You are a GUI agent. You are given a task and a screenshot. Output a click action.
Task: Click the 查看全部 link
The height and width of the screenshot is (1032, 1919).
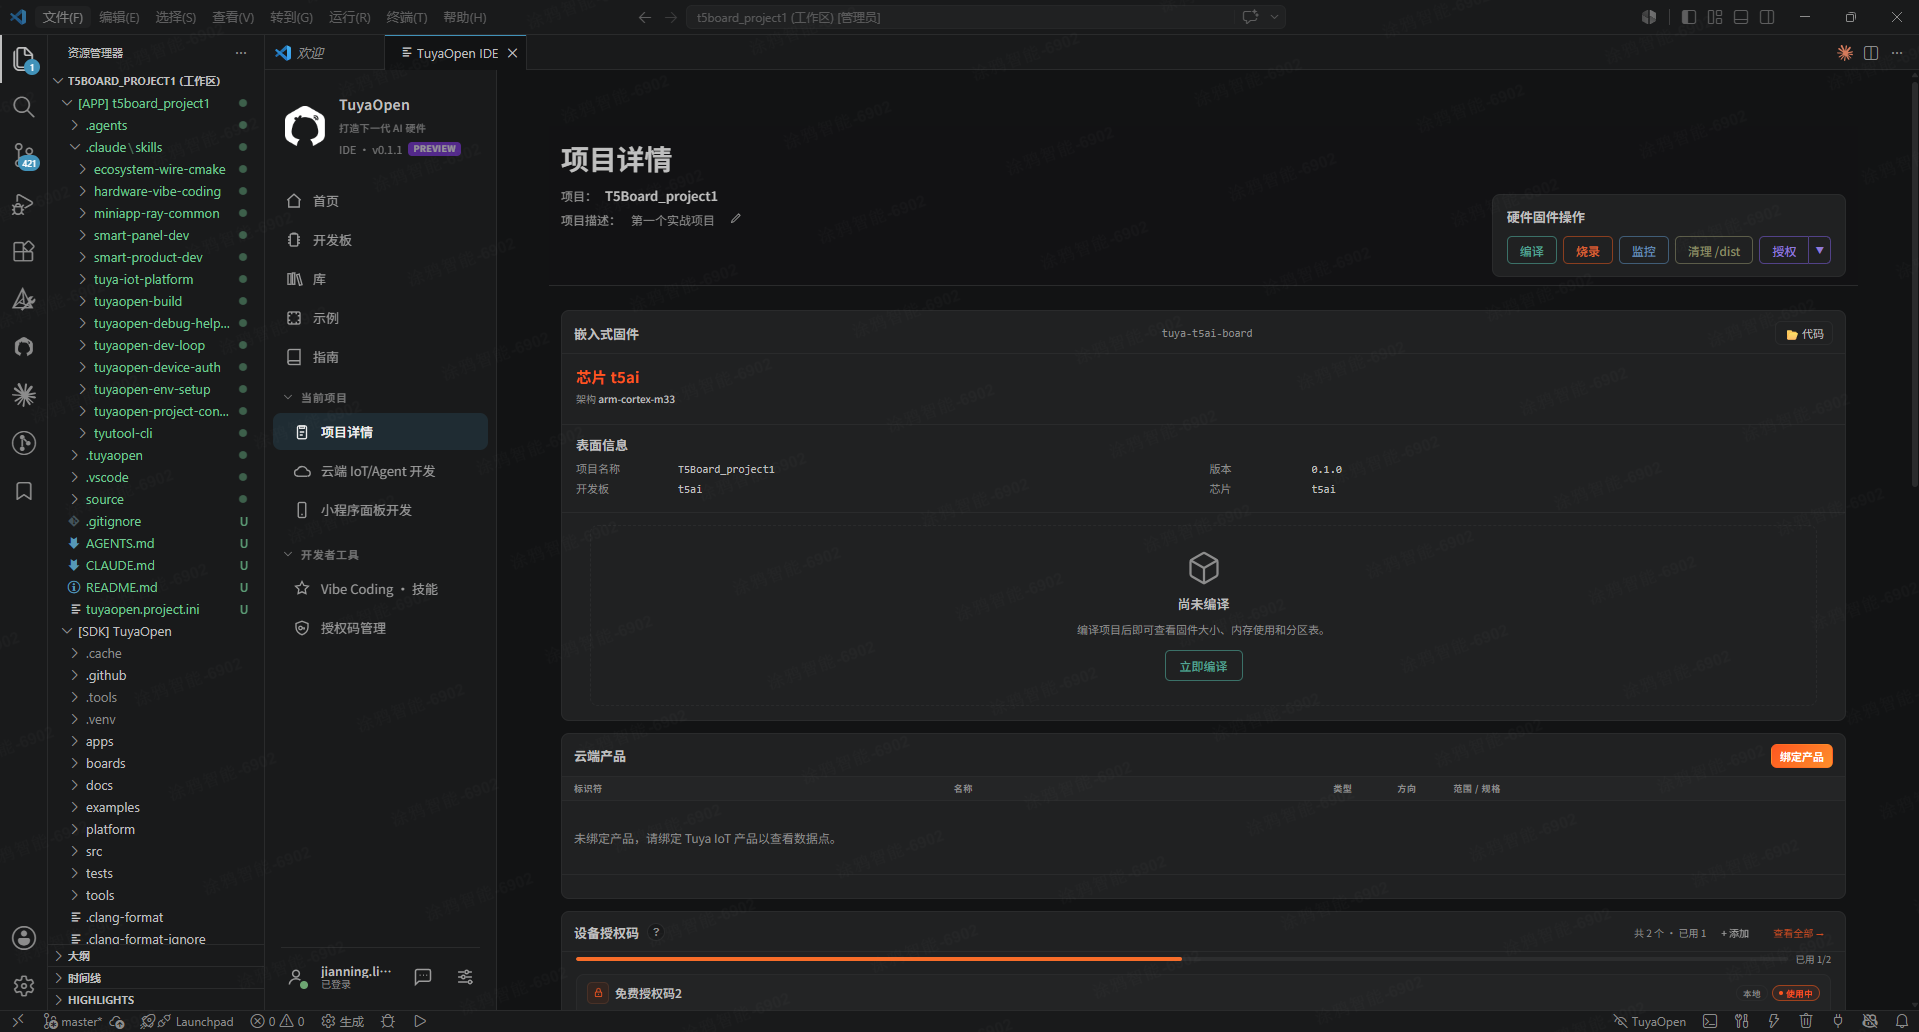click(x=1798, y=933)
